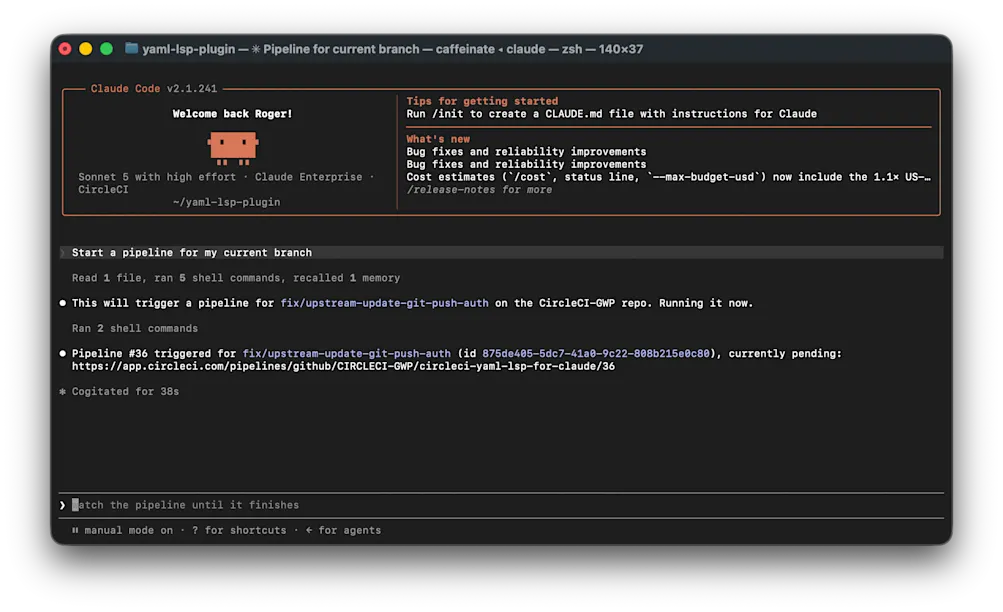Screen dimensions: 1003x612
Task: Click 'Claude Code v2.1.241' version label
Action: (154, 89)
